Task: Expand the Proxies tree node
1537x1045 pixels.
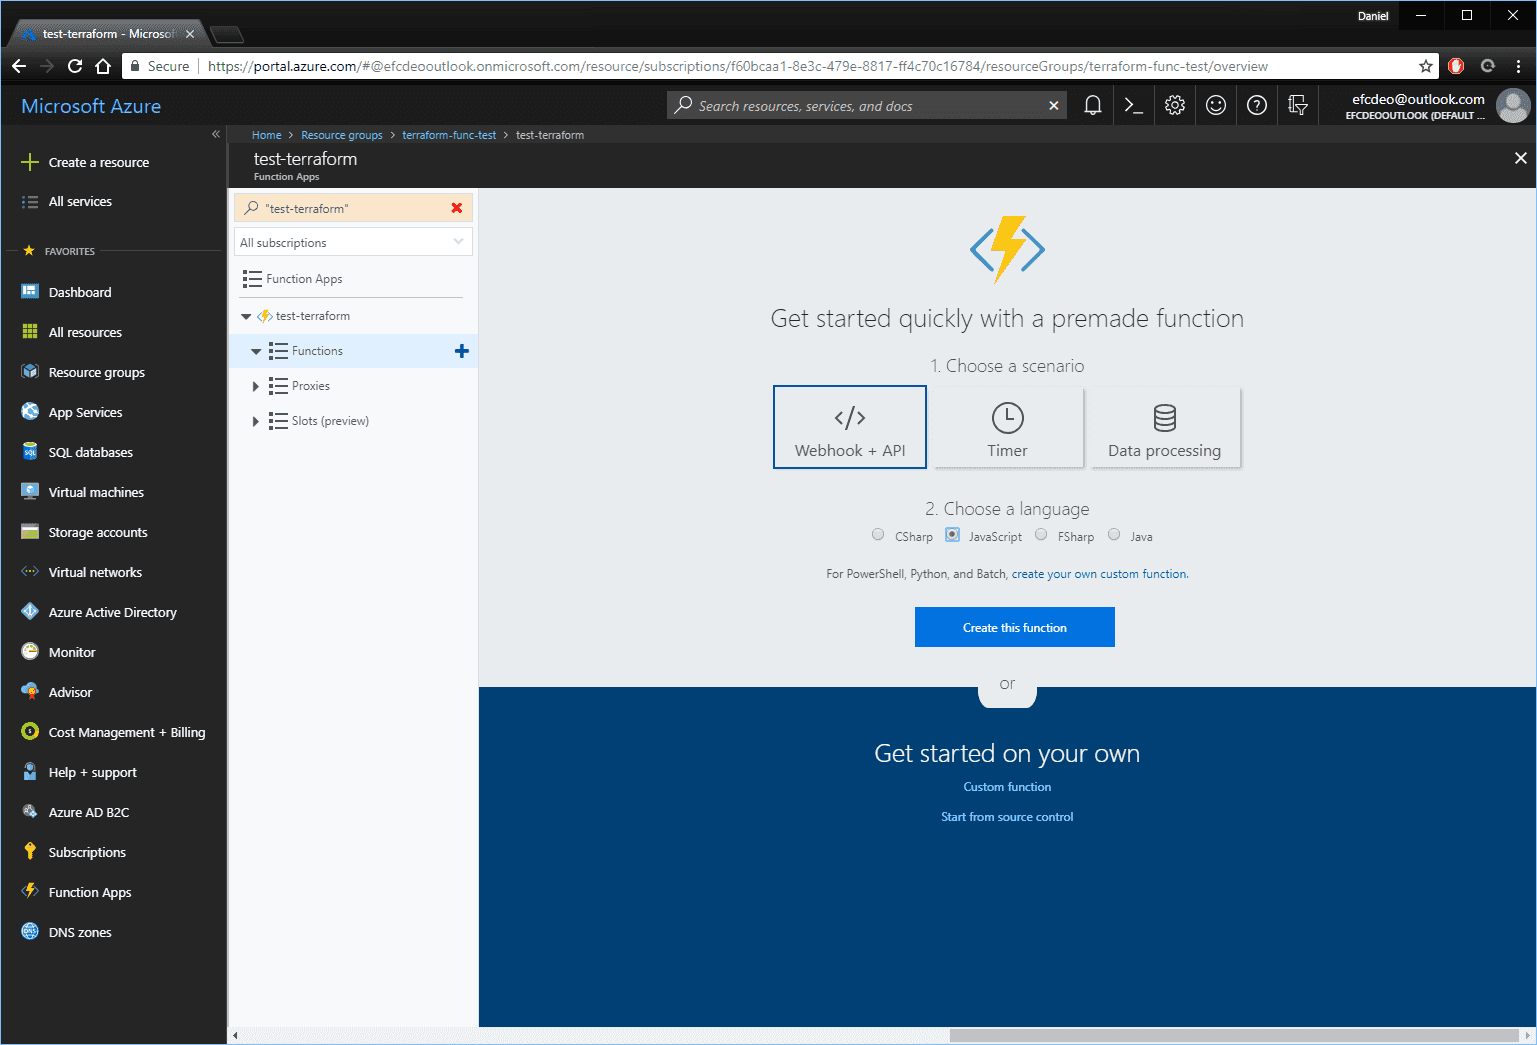Action: [x=256, y=386]
